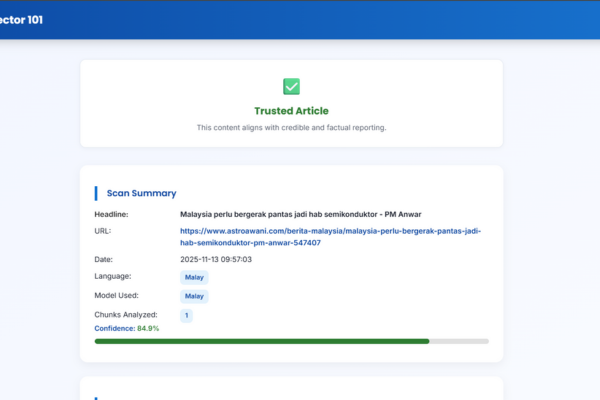Click the blue accent bar beside Scan Summary
This screenshot has height=400, width=600.
[96, 193]
